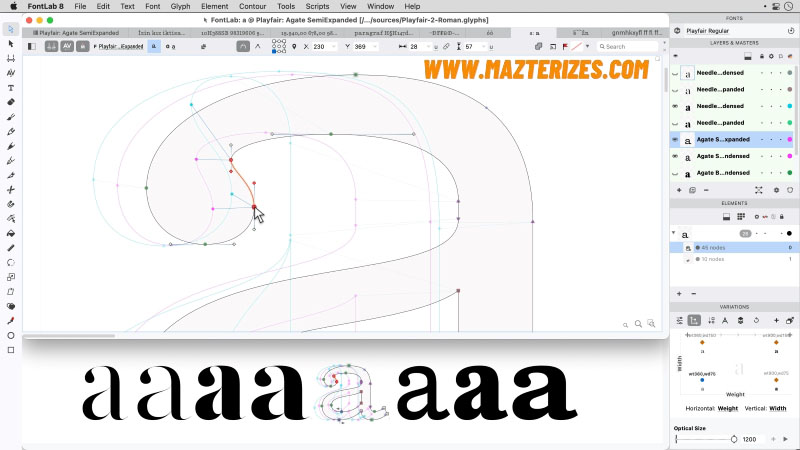Toggle the sidebar panel icon in property bar
The image size is (800, 450).
tap(32, 46)
